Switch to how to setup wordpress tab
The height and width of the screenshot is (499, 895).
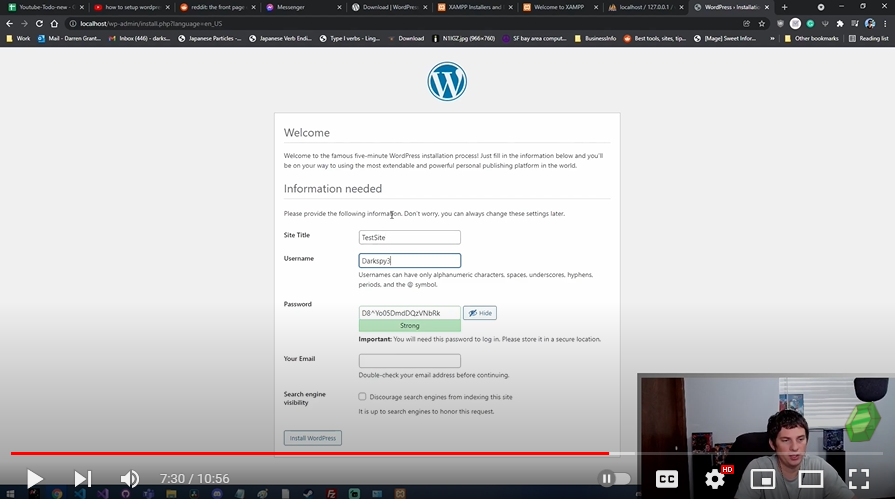(x=131, y=7)
